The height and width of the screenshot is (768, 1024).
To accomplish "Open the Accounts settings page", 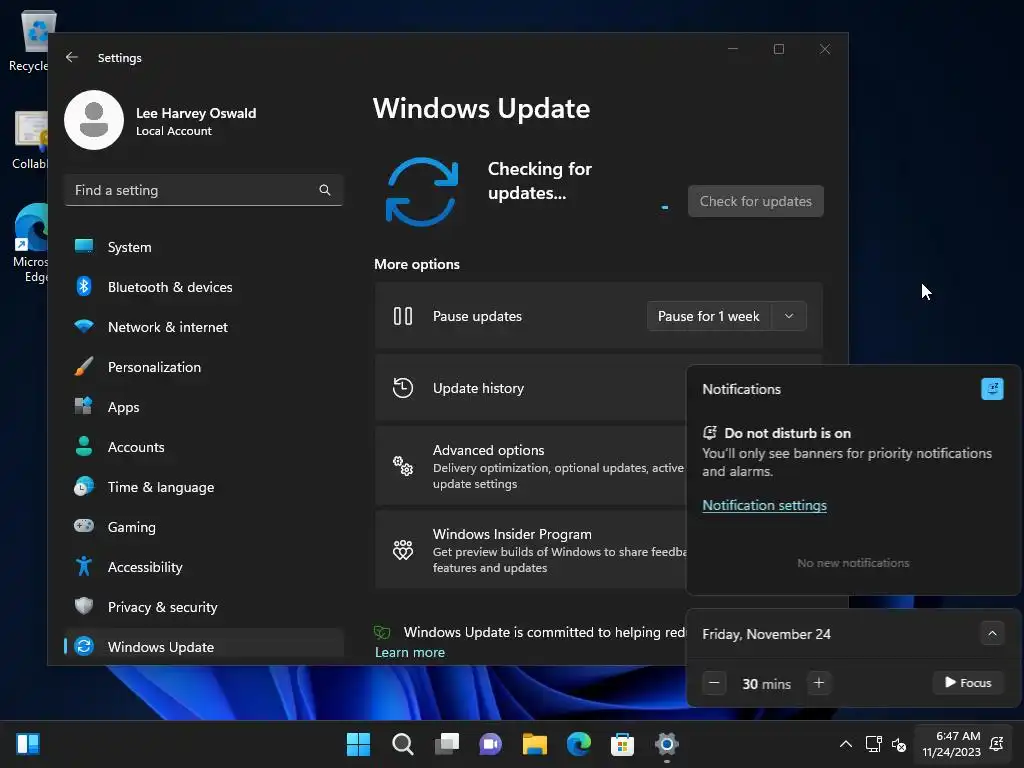I will click(x=204, y=447).
